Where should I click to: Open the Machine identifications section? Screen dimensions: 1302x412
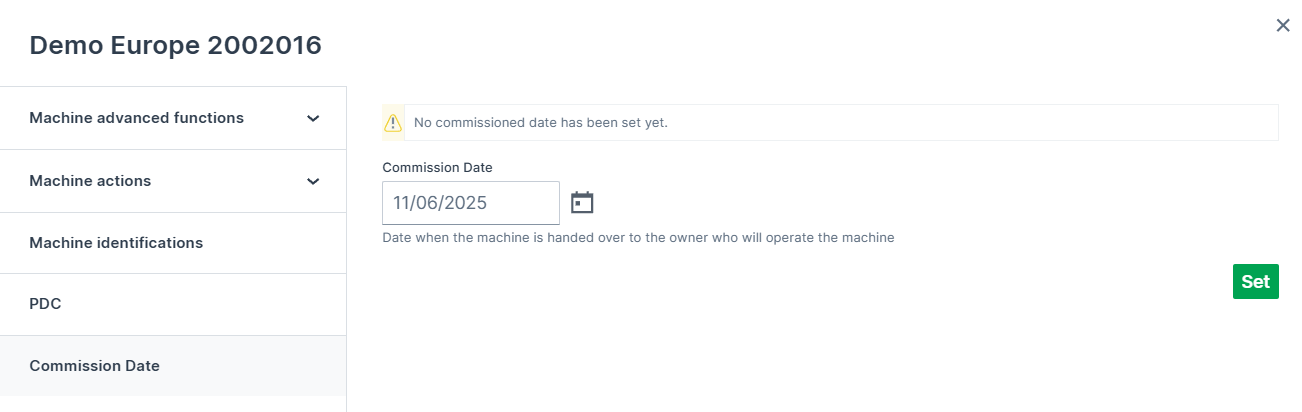(x=116, y=243)
